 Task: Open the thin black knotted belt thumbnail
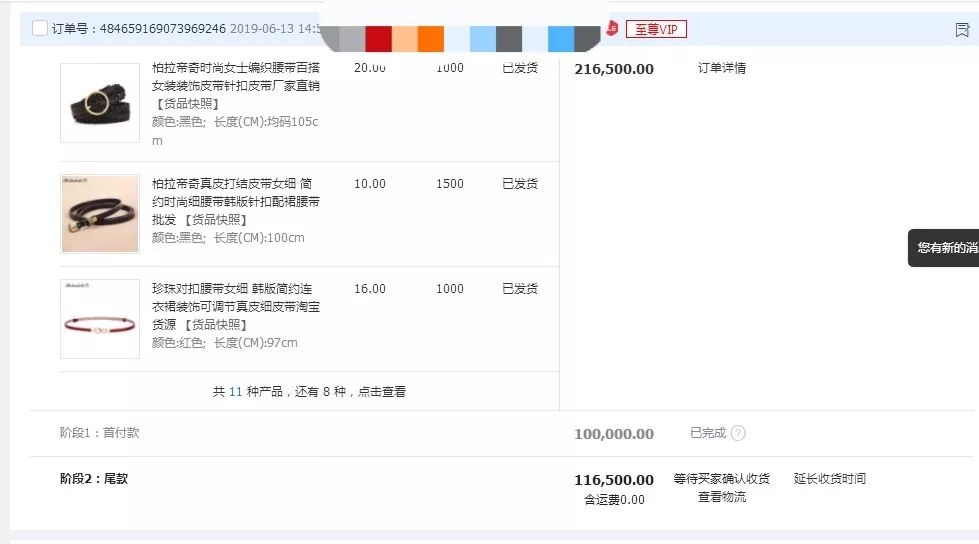pyautogui.click(x=100, y=213)
